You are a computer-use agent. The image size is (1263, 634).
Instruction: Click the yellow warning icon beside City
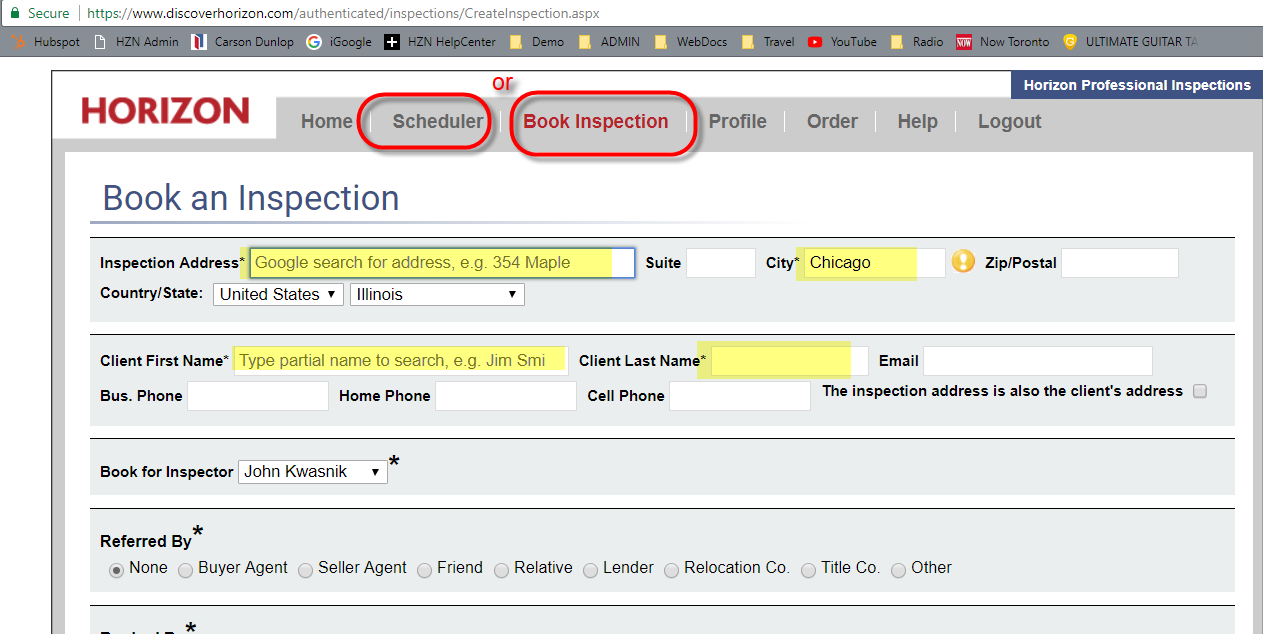tap(963, 262)
